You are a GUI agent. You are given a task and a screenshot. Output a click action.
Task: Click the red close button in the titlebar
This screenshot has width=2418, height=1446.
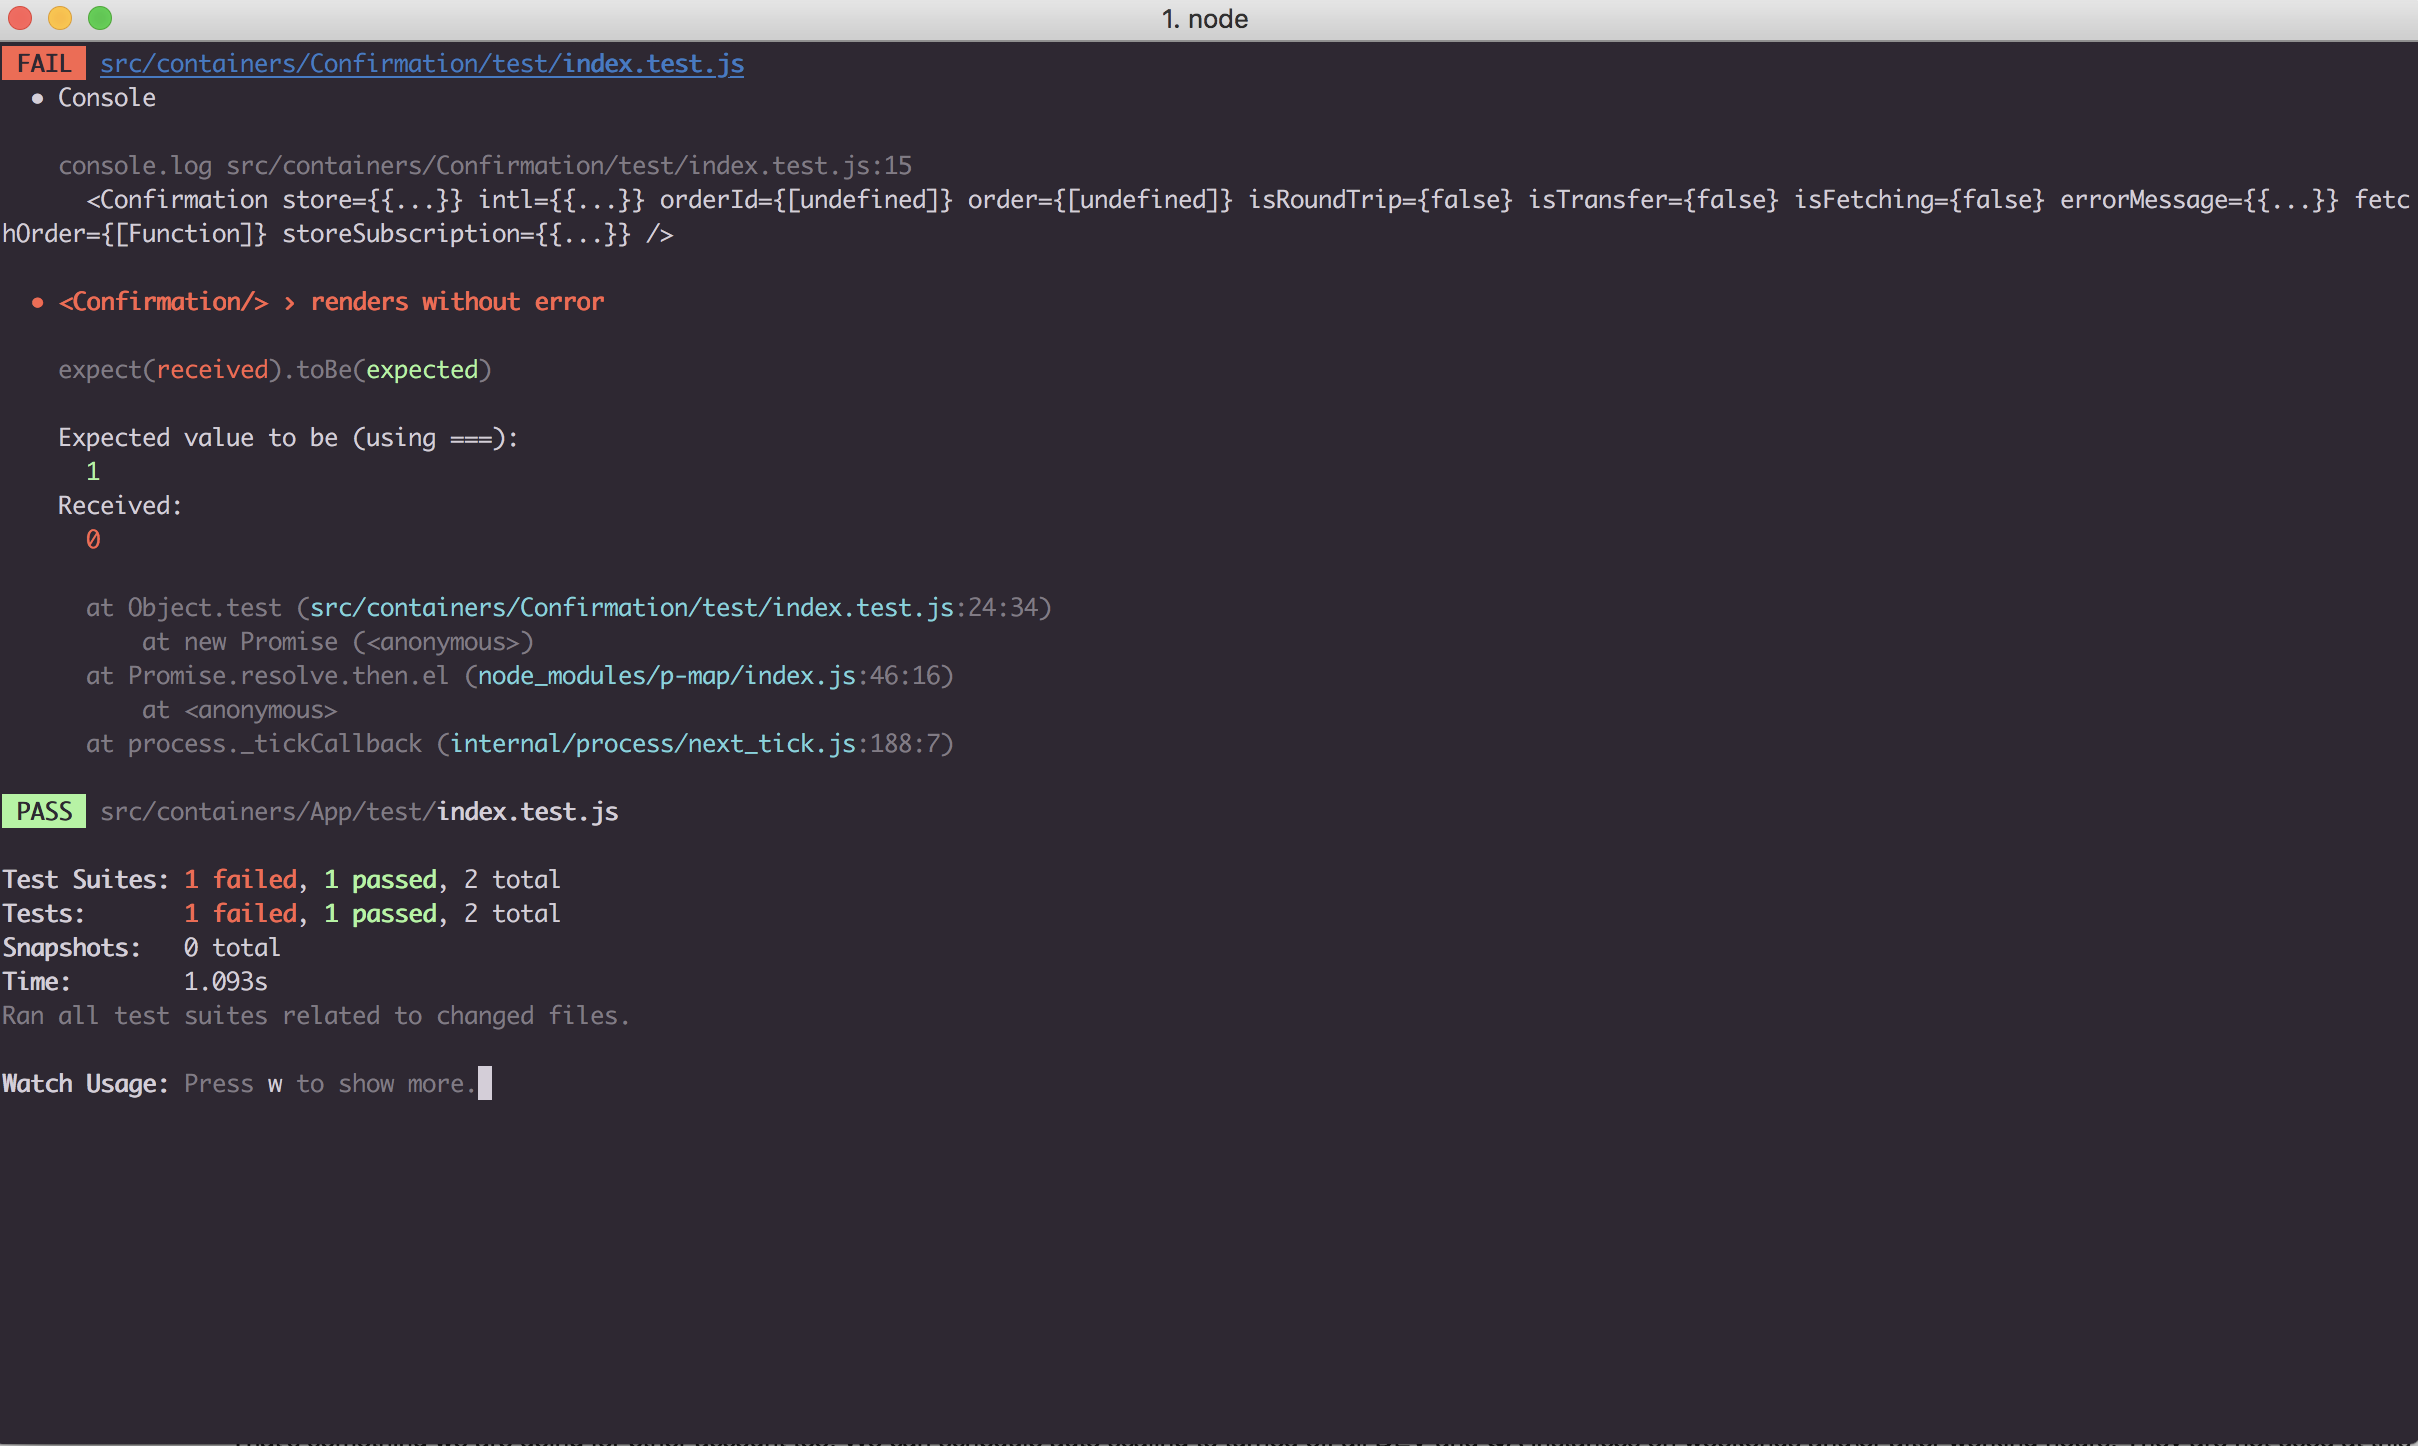(x=20, y=17)
